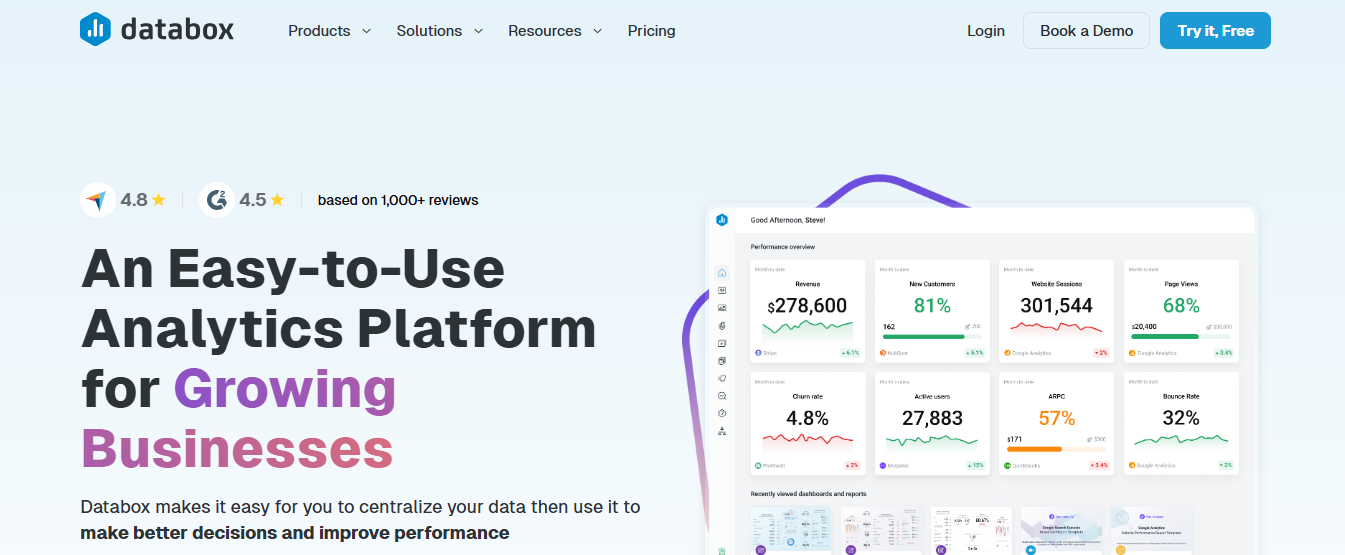Click the 4.8% Churn rate value
This screenshot has height=555, width=1345.
coord(807,418)
